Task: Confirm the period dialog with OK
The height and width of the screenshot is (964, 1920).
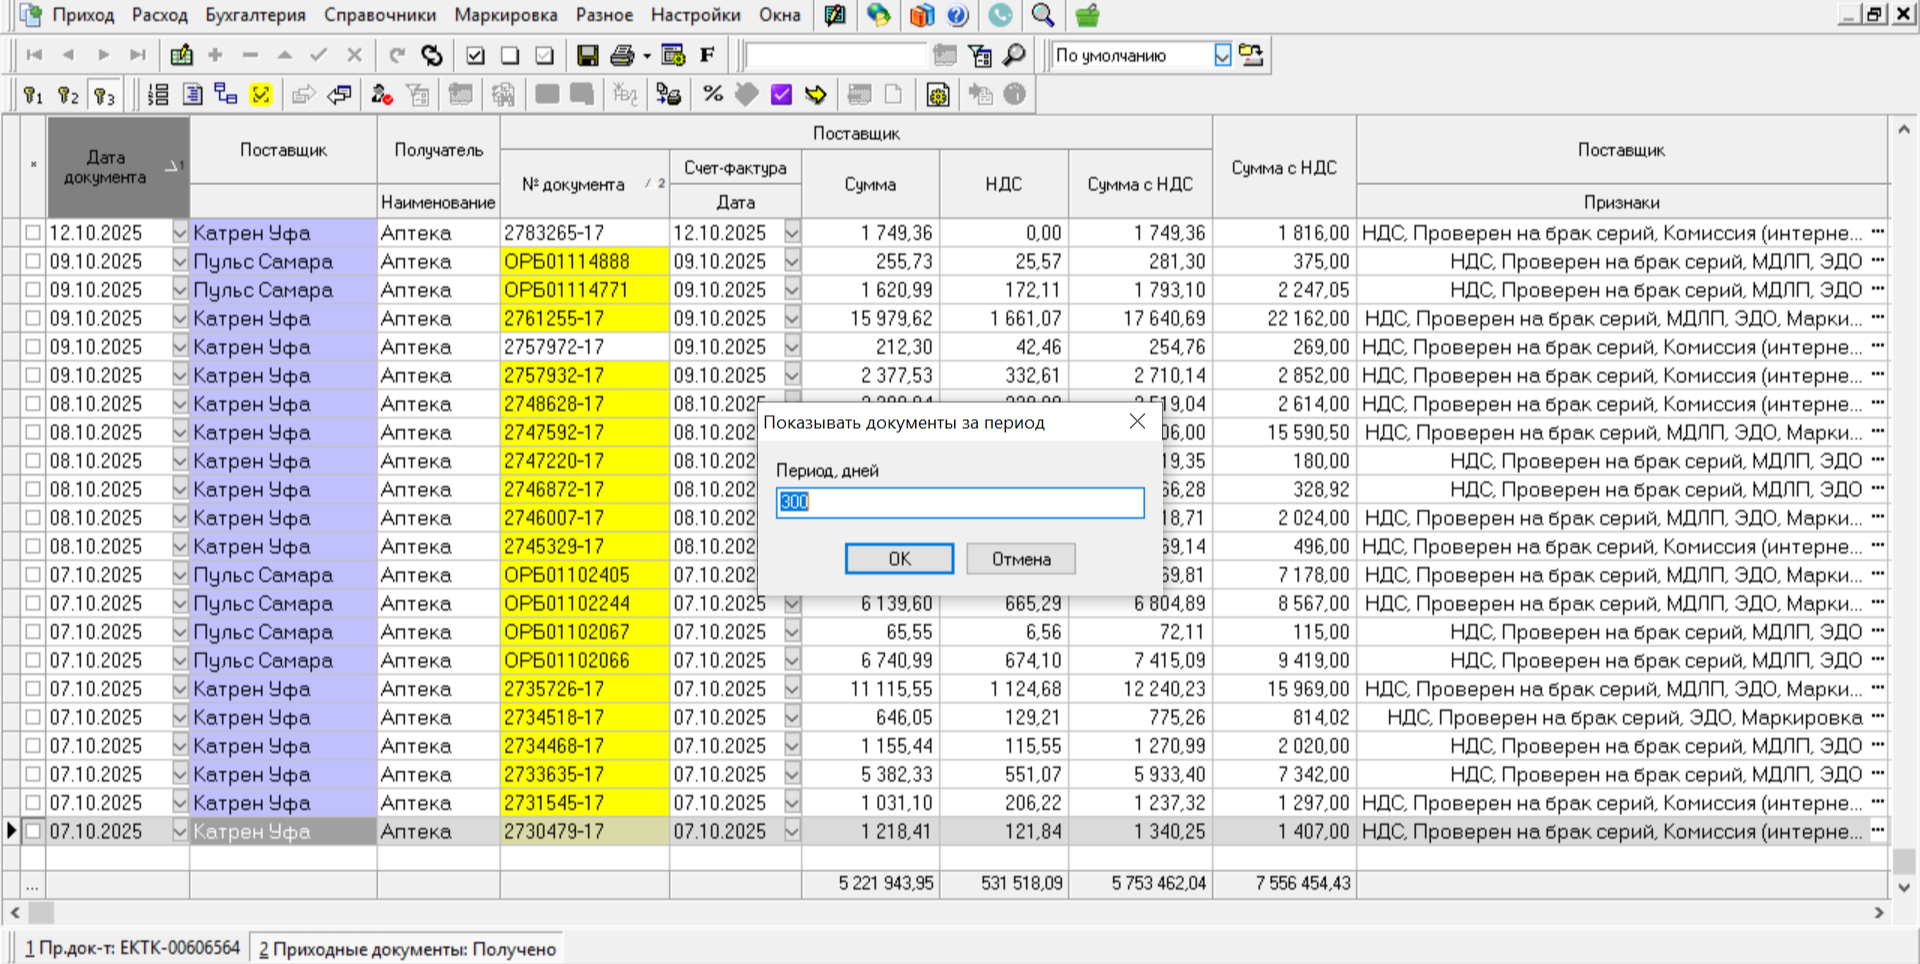Action: [x=899, y=559]
